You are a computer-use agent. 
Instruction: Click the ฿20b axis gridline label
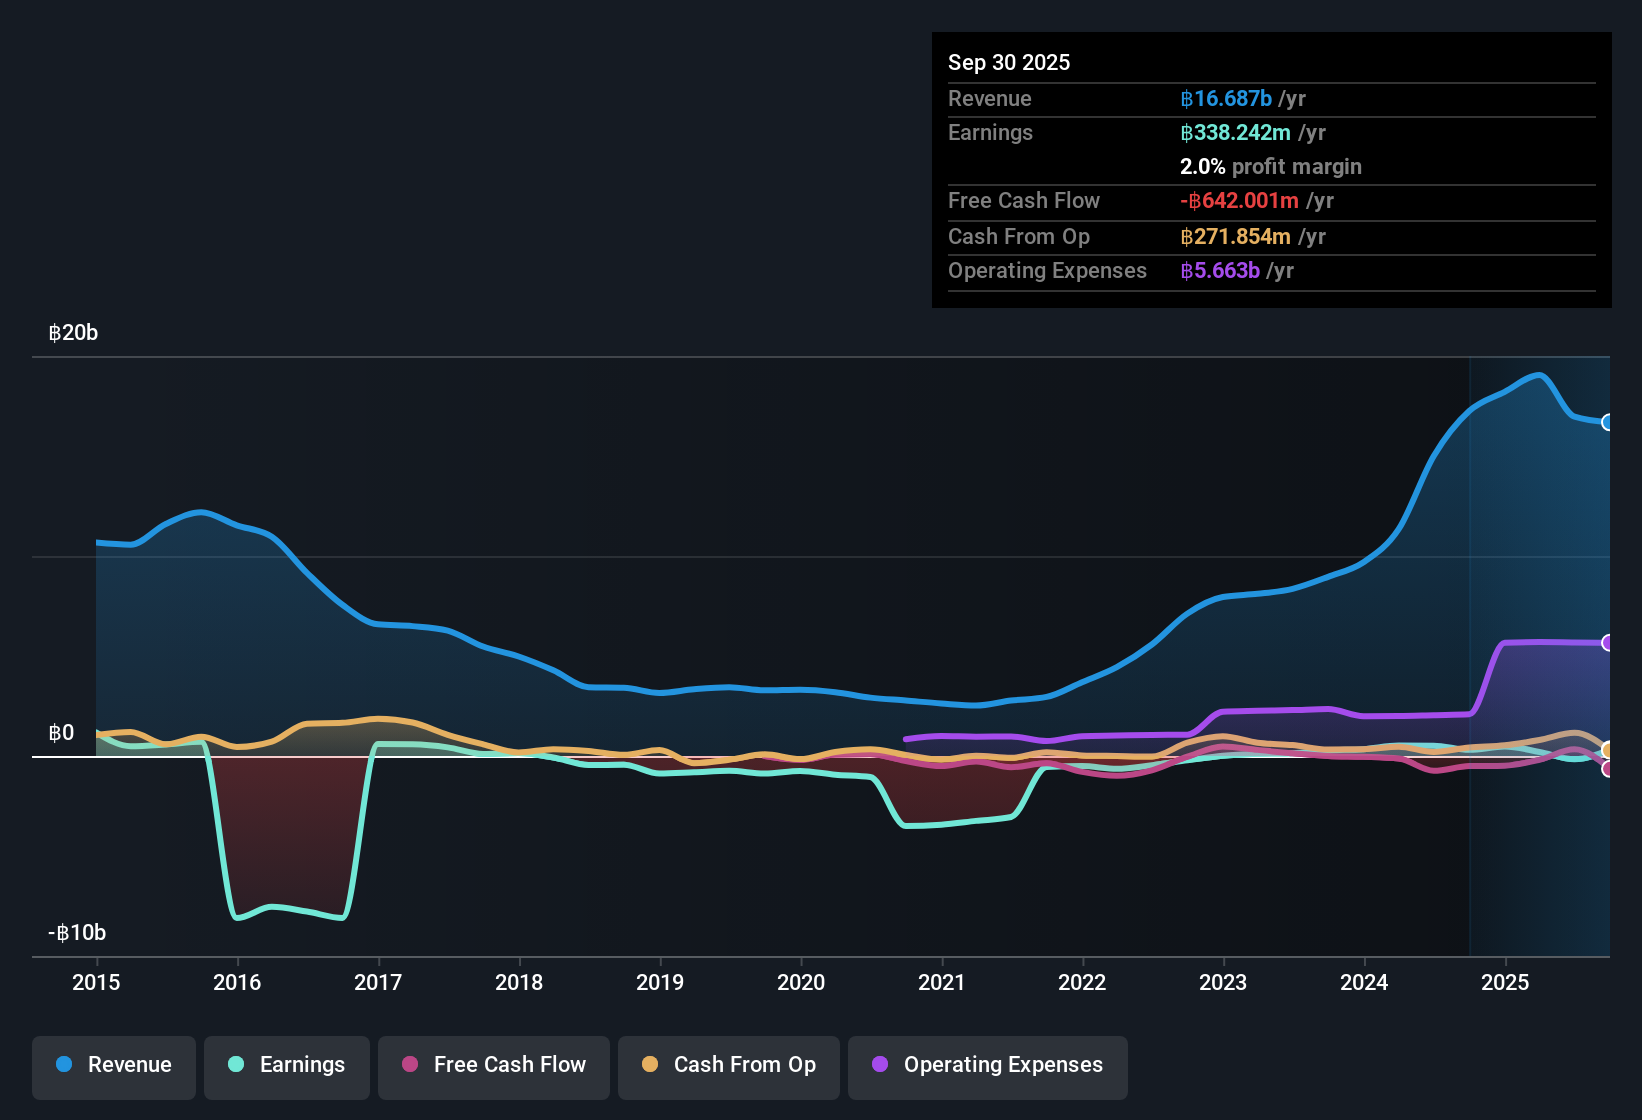coord(73,332)
